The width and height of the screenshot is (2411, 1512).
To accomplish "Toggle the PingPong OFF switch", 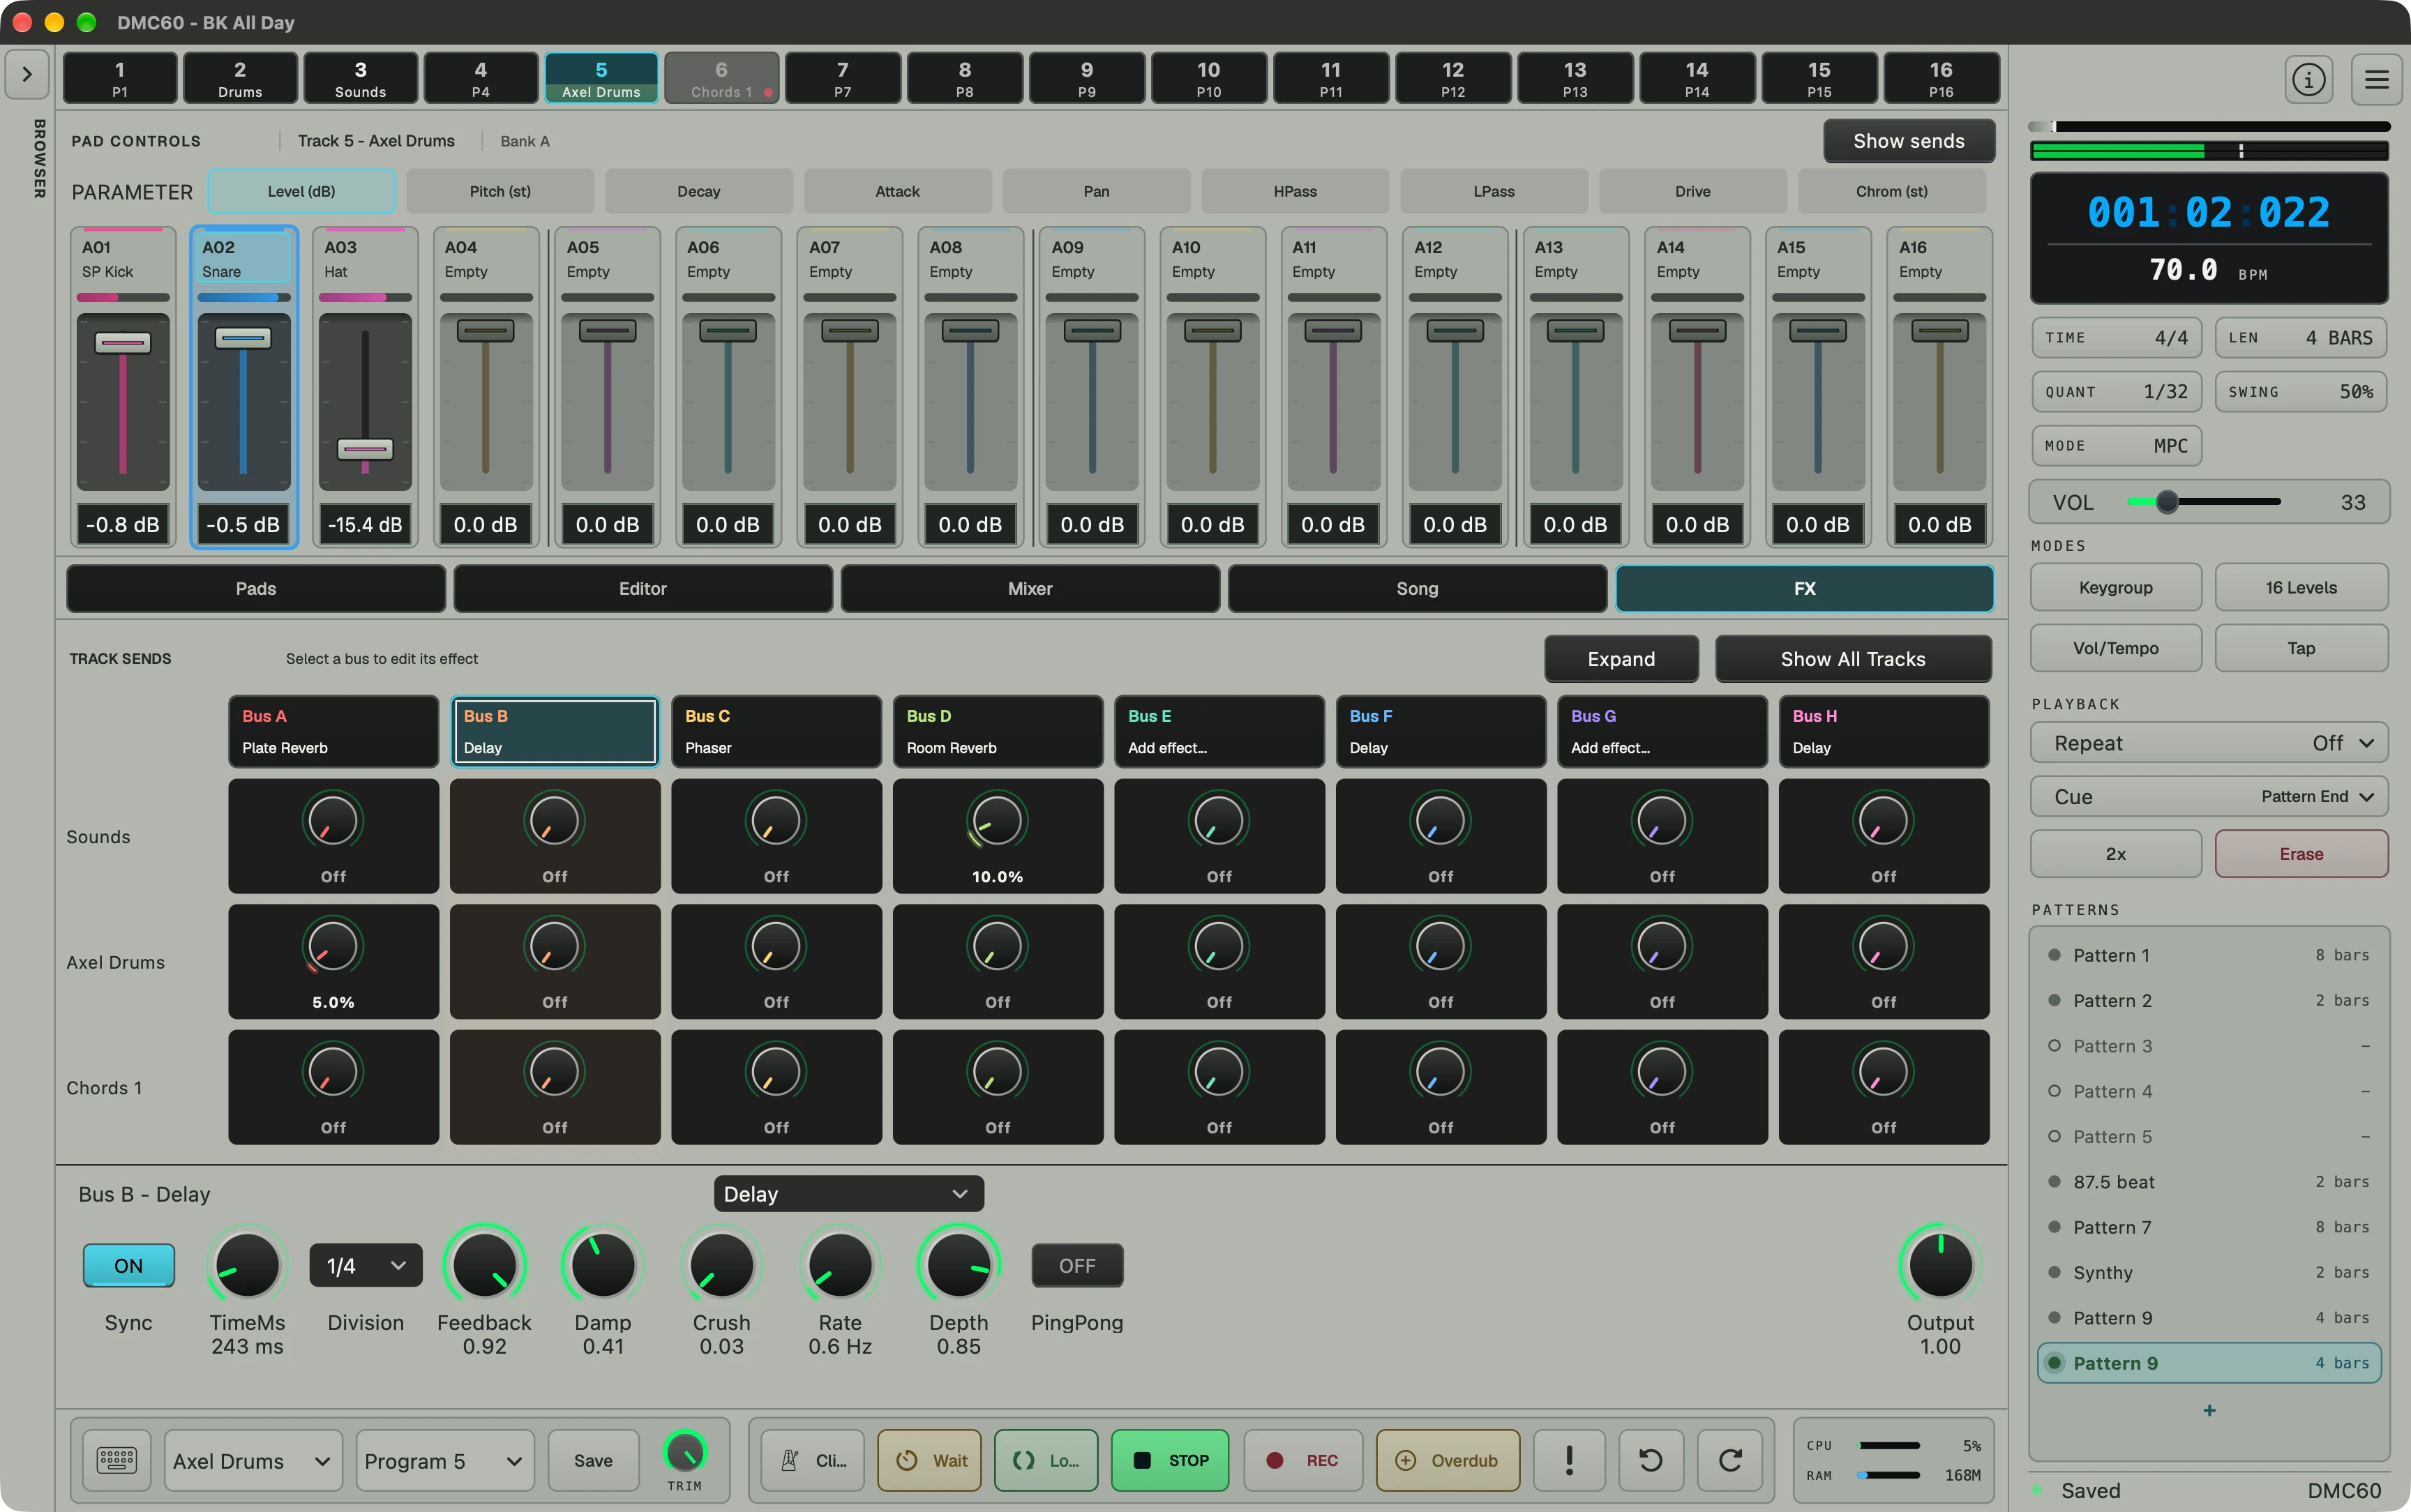I will pyautogui.click(x=1077, y=1265).
